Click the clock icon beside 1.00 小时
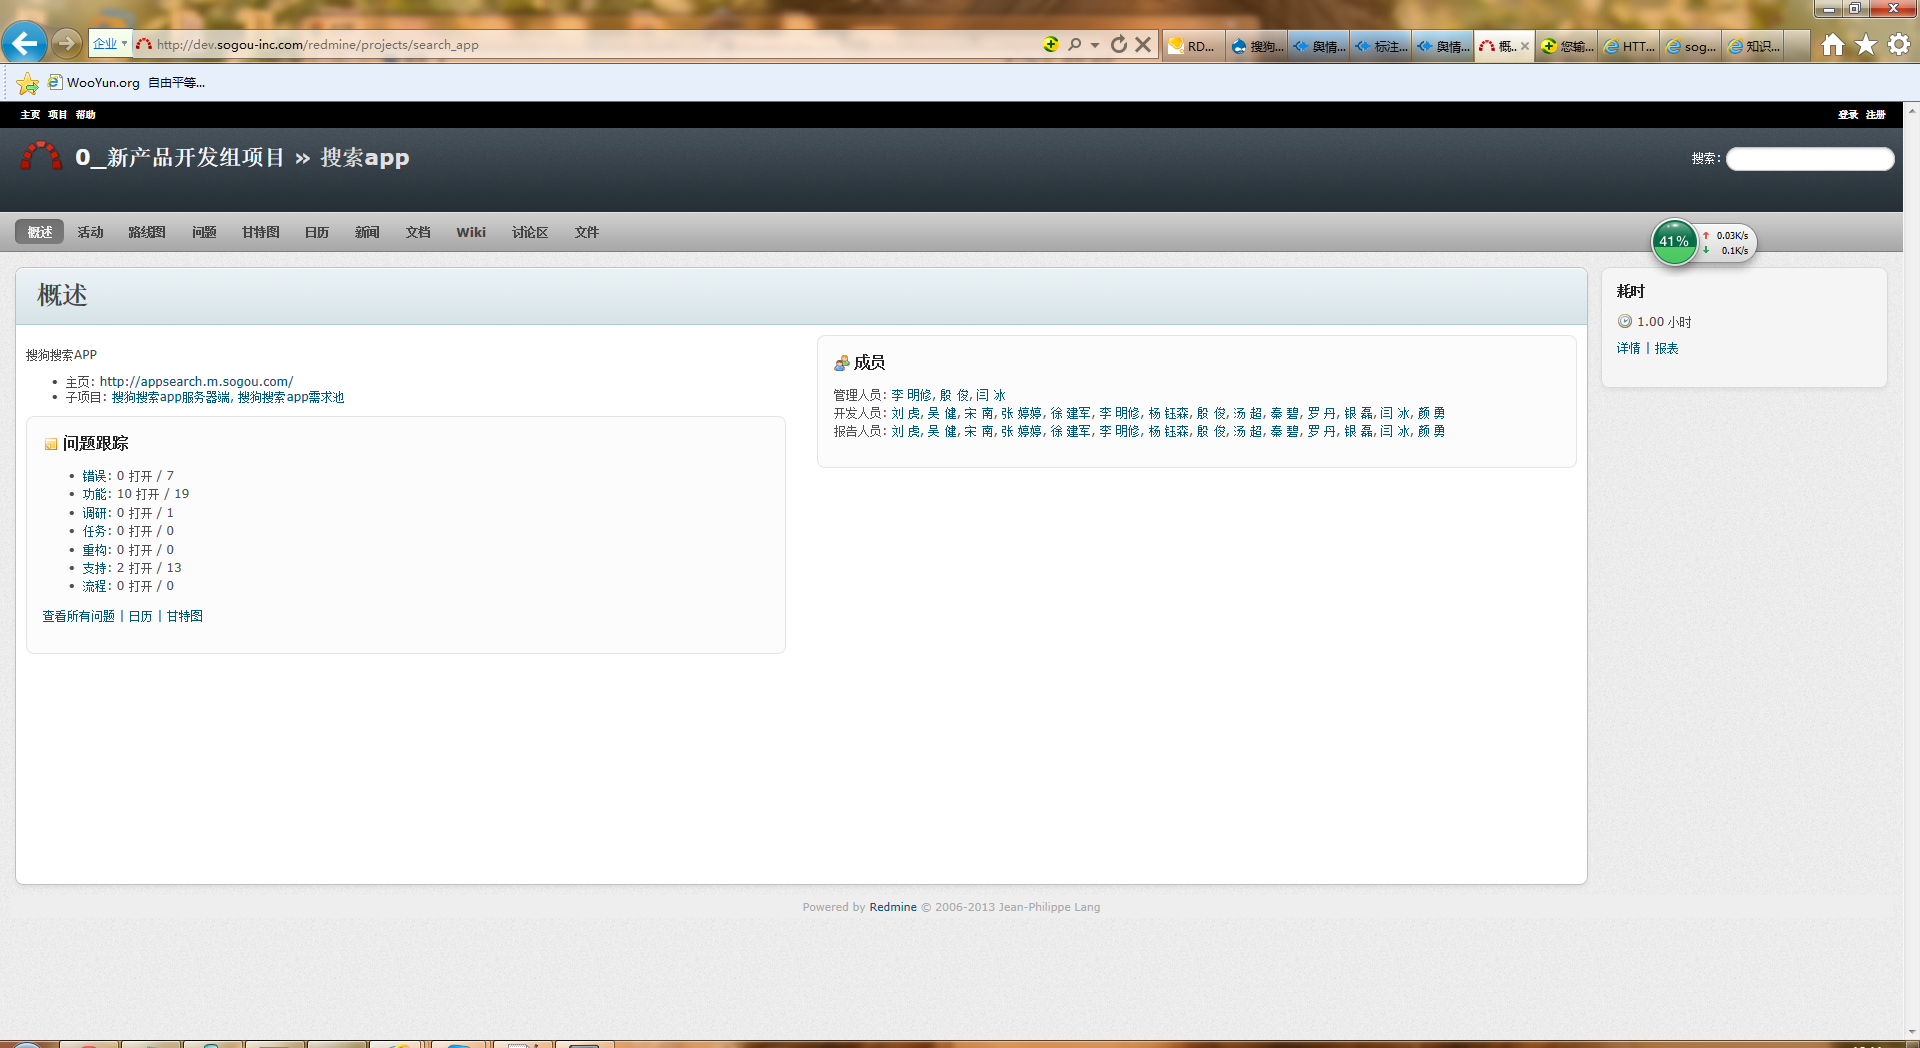 1625,321
